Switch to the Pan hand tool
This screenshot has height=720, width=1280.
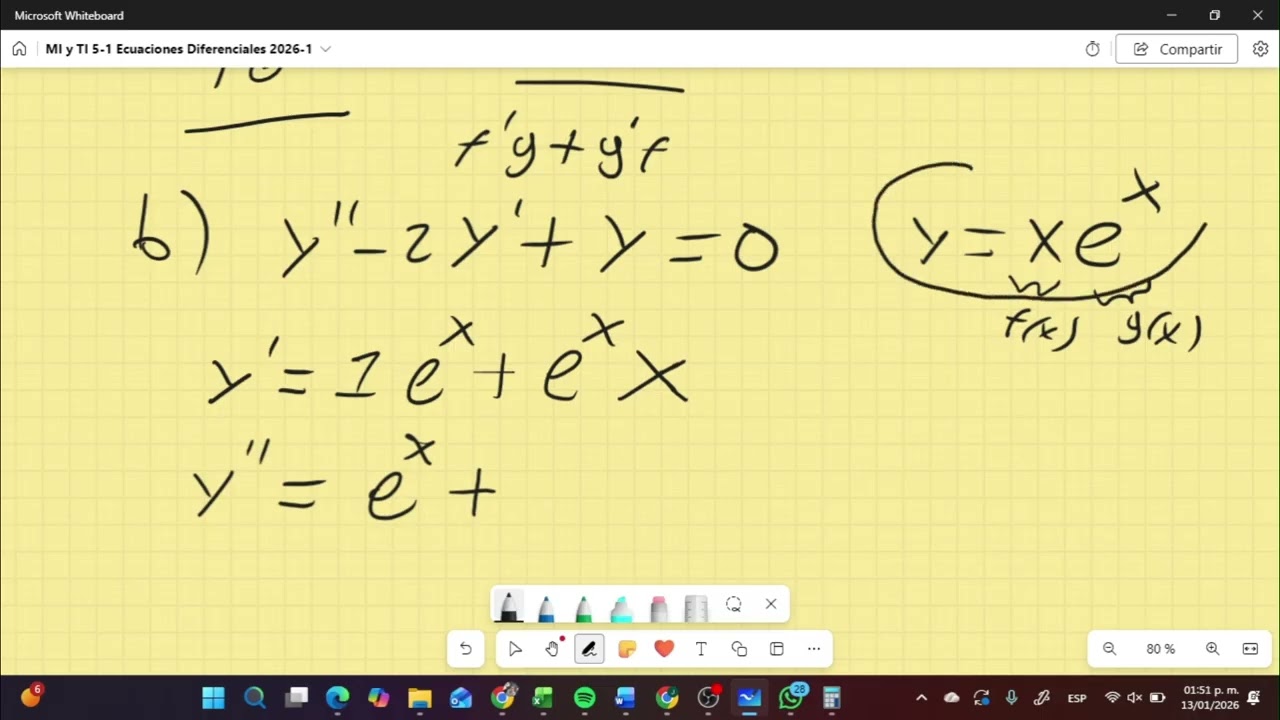point(552,649)
